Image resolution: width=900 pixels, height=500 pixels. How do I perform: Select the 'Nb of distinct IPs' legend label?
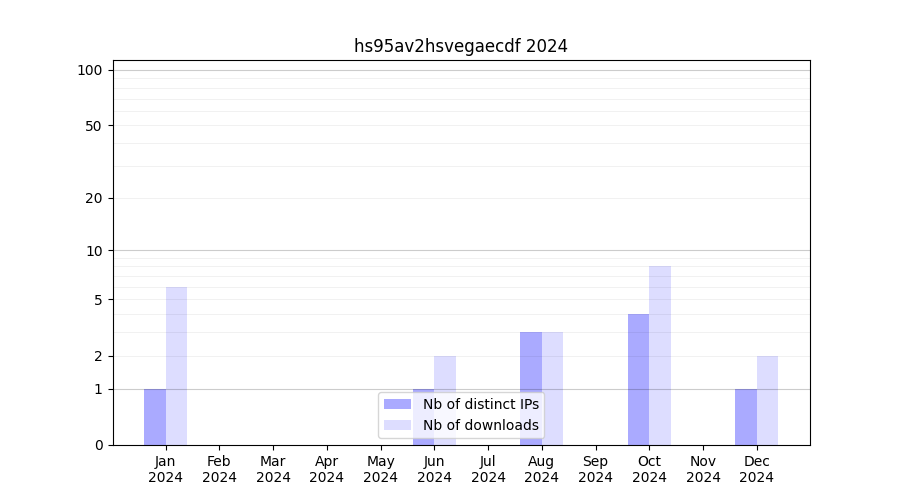tap(480, 404)
